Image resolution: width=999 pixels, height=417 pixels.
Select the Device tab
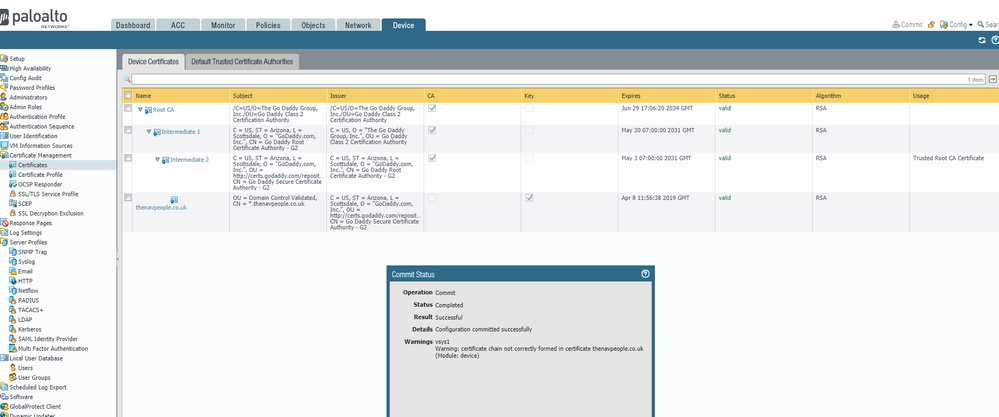point(403,25)
